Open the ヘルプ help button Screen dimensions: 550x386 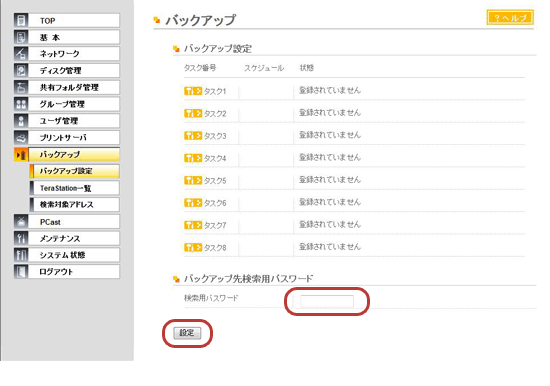click(510, 18)
